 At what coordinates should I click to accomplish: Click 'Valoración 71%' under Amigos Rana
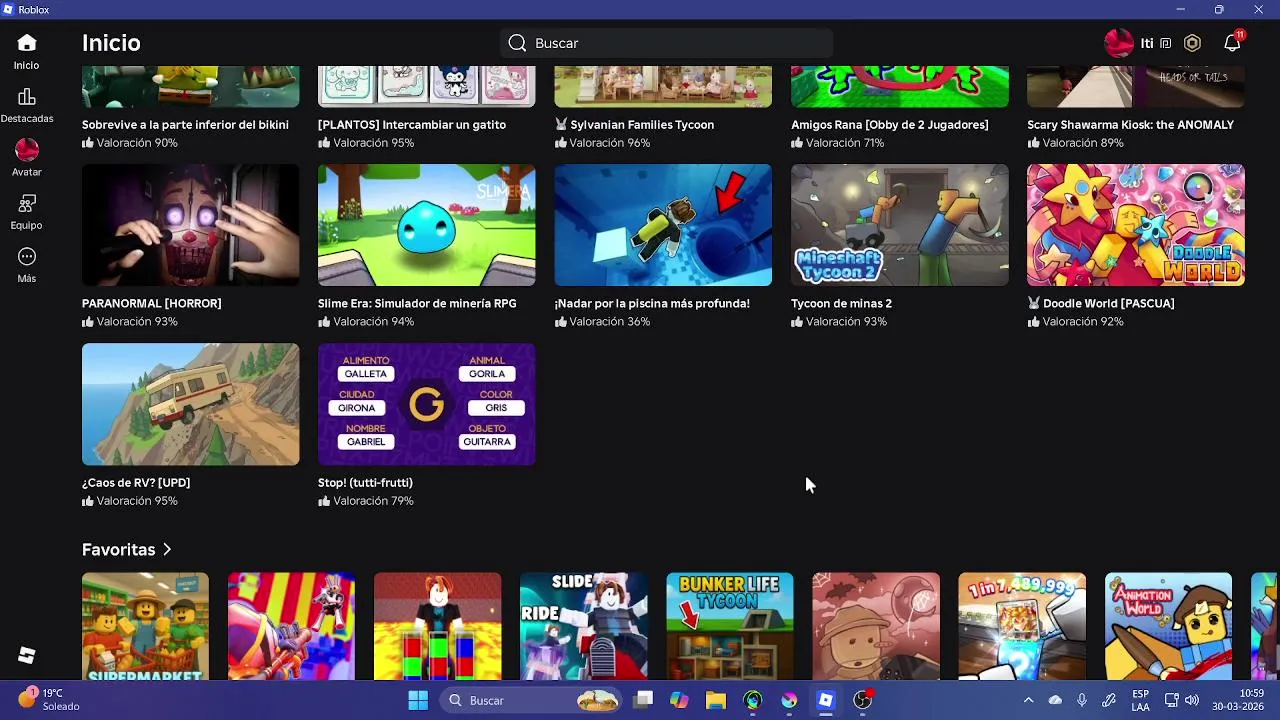pos(846,143)
